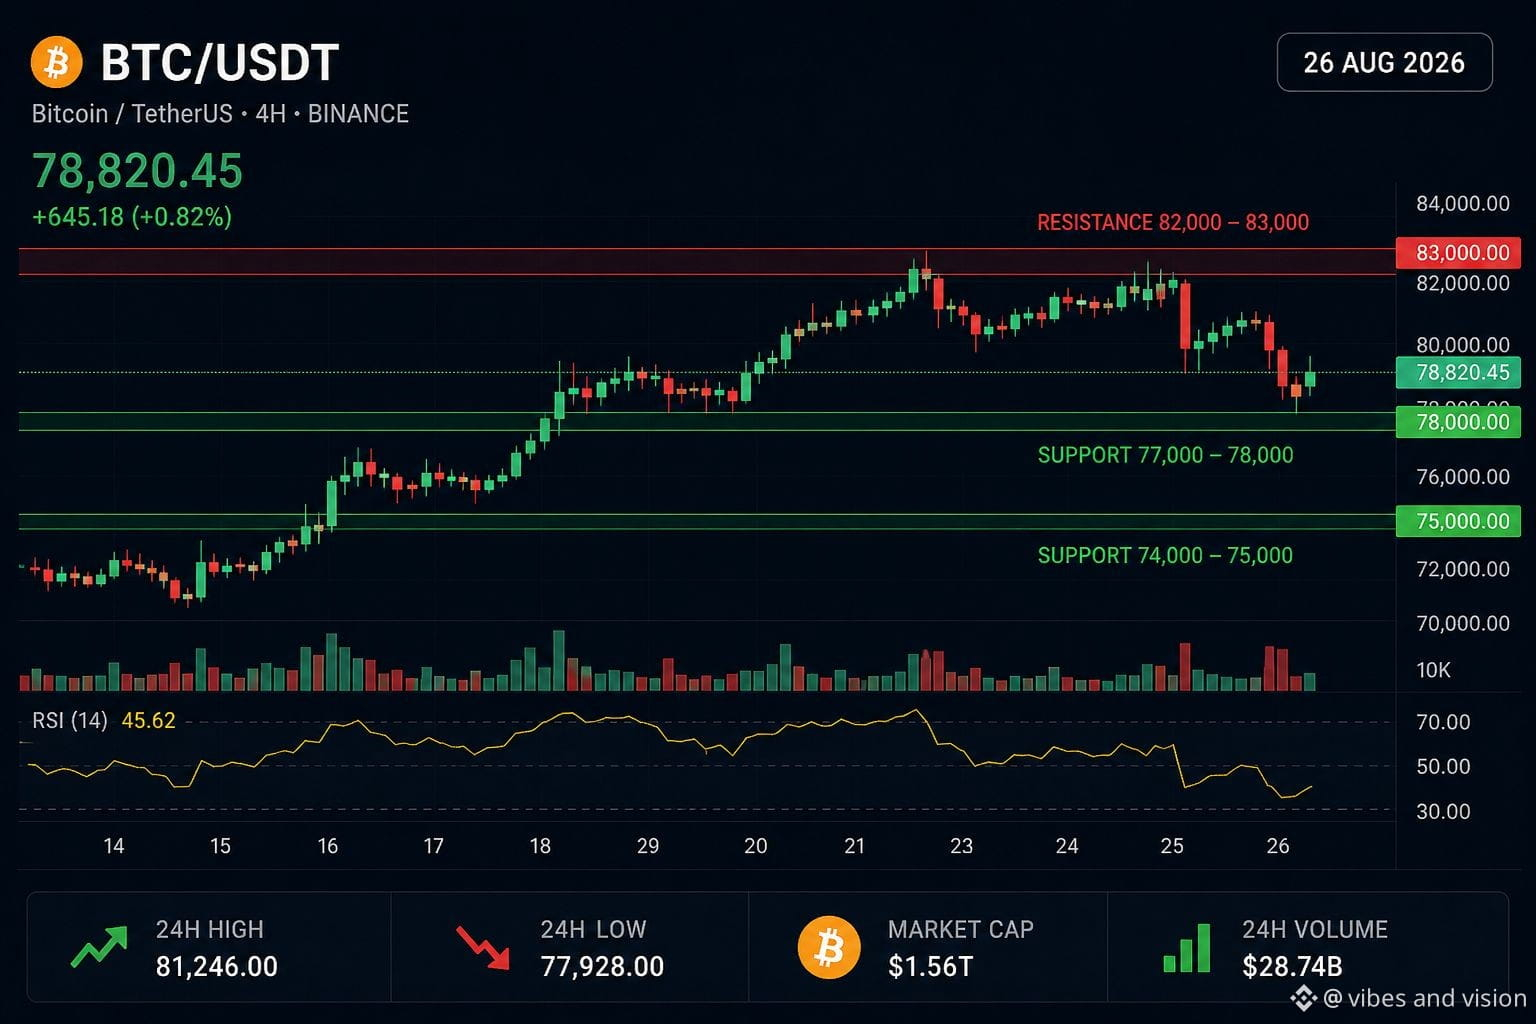Click the green bar chart icon for 24H Volume

pyautogui.click(x=1187, y=947)
